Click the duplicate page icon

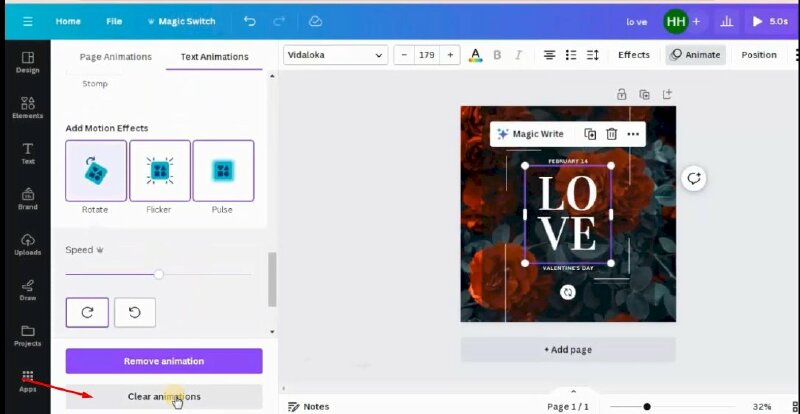pyautogui.click(x=644, y=94)
